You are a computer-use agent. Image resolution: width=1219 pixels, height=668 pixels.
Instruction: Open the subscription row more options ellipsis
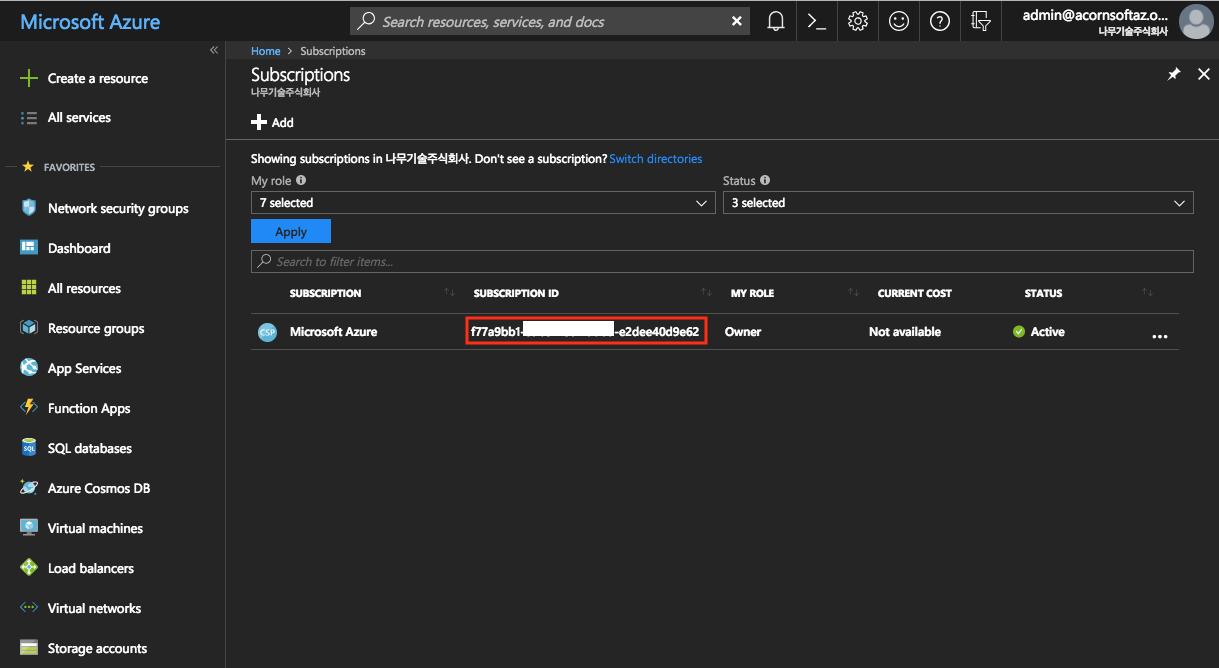pyautogui.click(x=1159, y=337)
